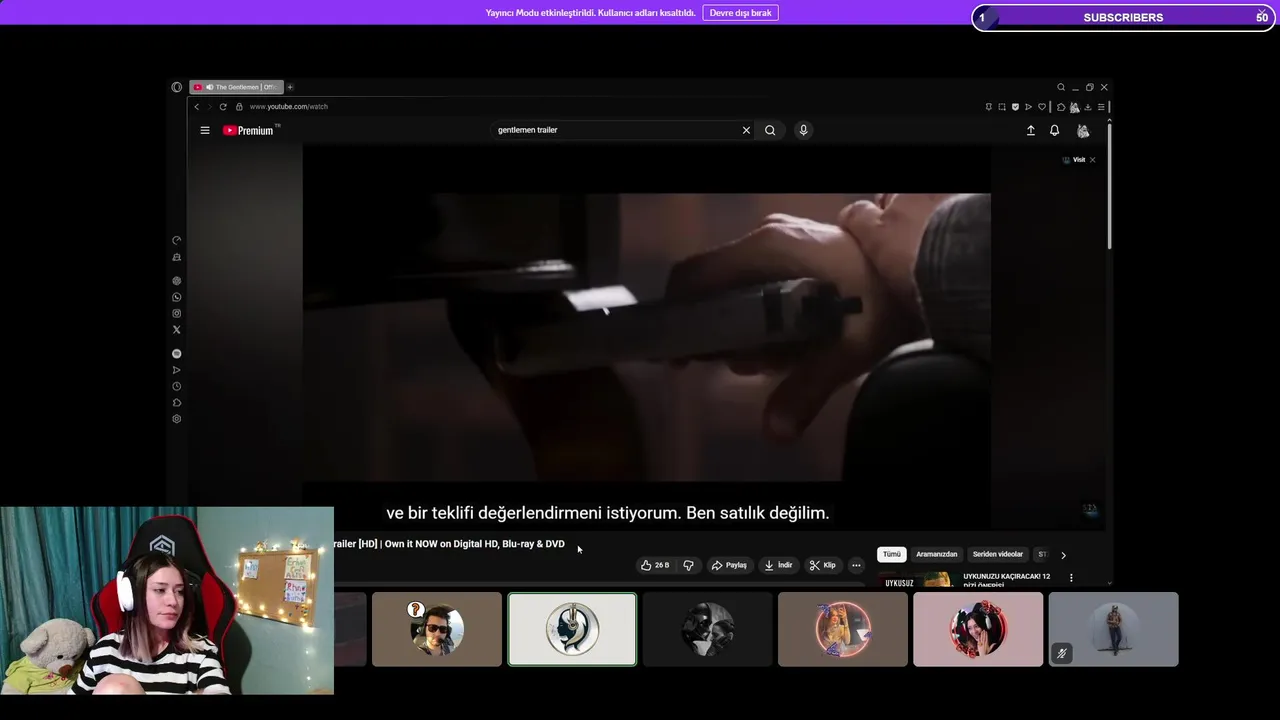Dismiss the Visit ad overlay
The image size is (1280, 720).
1092,160
